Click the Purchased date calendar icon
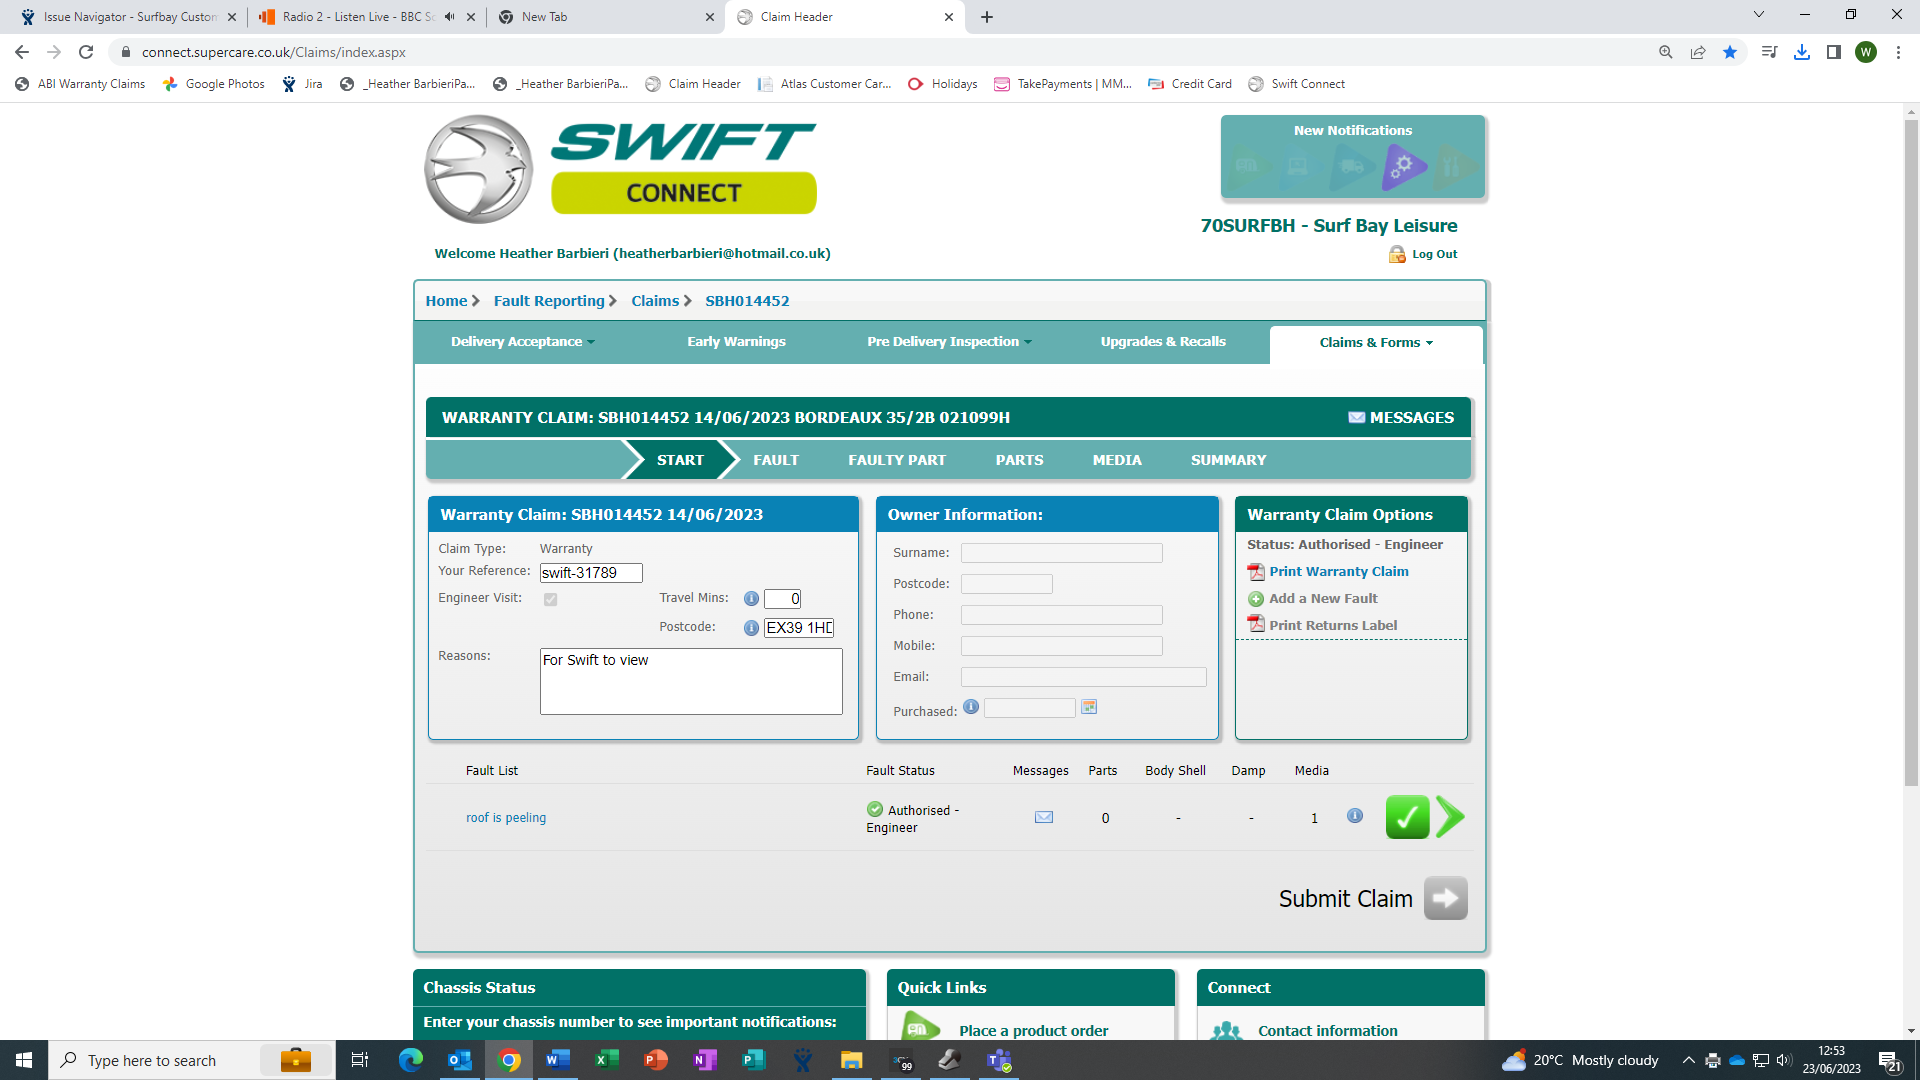 pos(1089,707)
